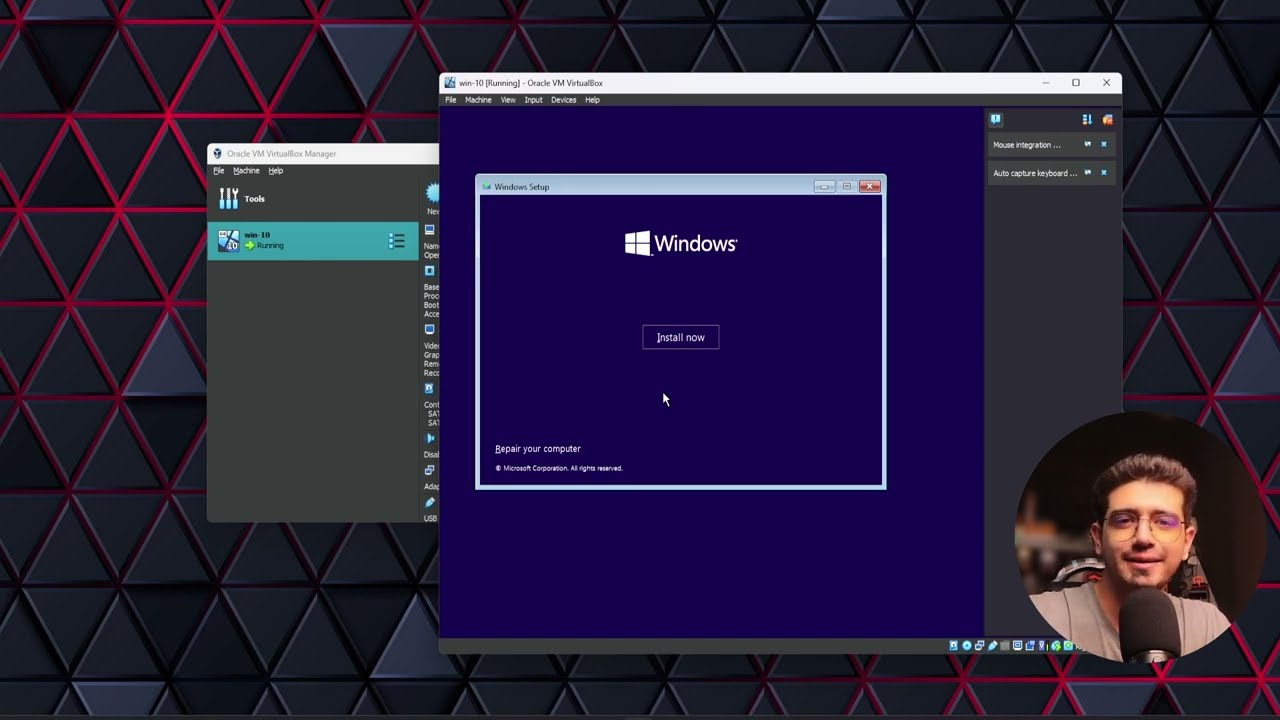The height and width of the screenshot is (720, 1280).
Task: Open Machine menu in the running VM window
Action: 478,100
